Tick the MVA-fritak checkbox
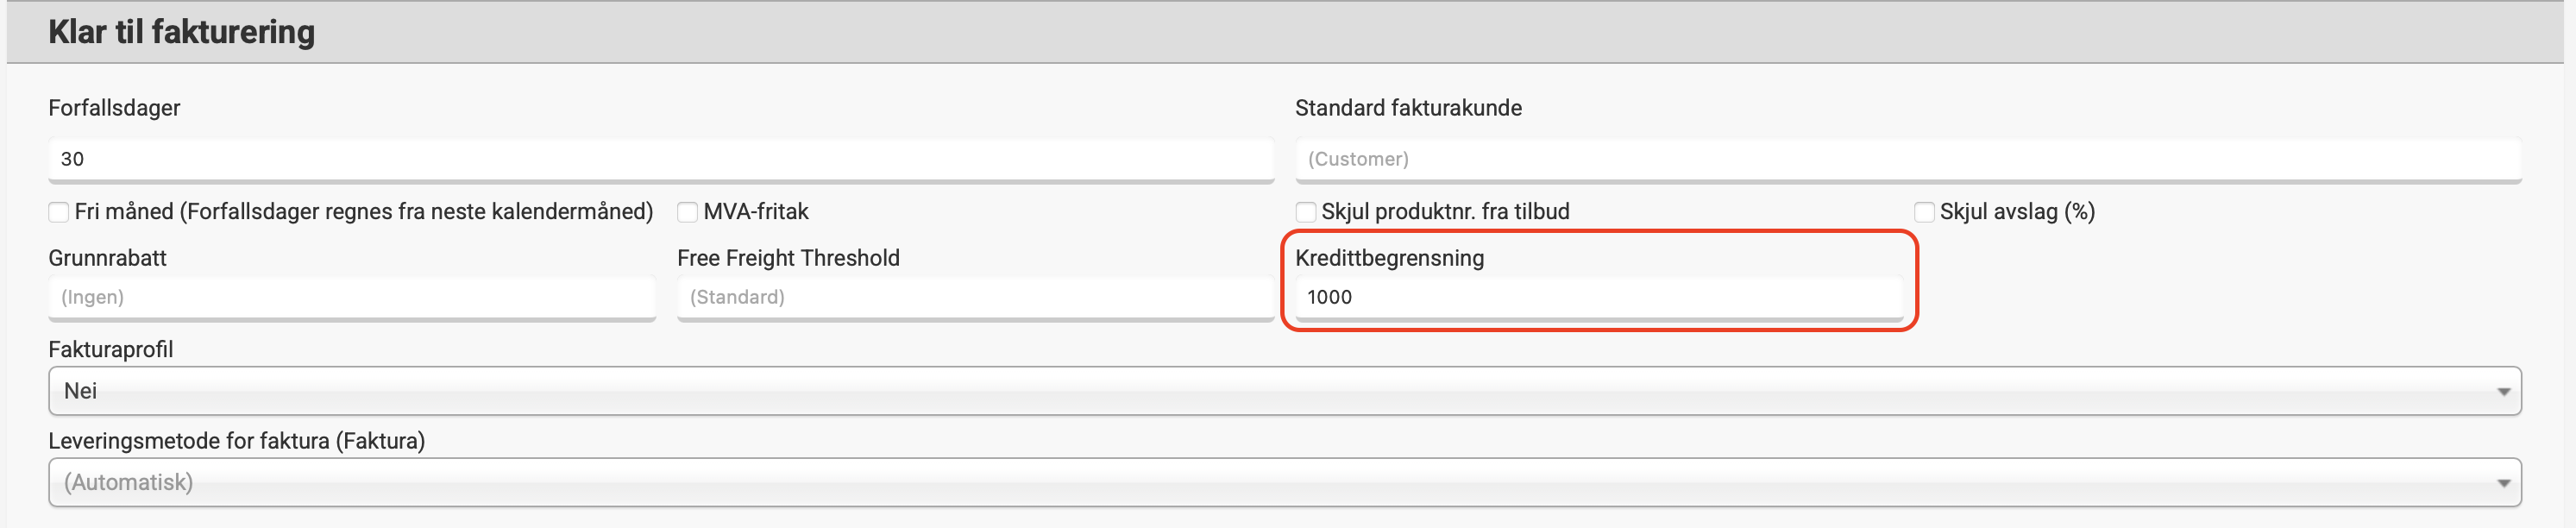Screen dimensions: 2576x528 [687, 212]
